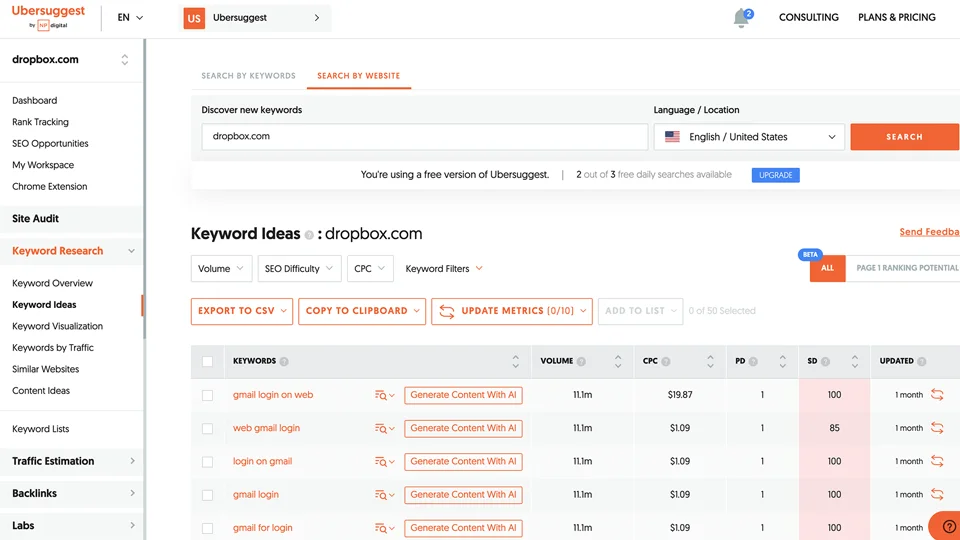The image size is (960, 540).
Task: Click info icon beside SD column header
Action: point(825,361)
